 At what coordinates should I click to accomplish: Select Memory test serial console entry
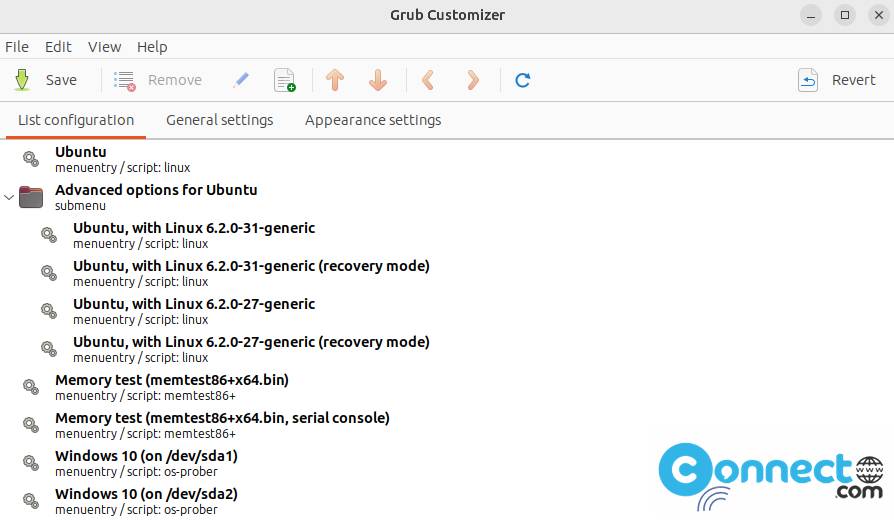tap(447, 426)
